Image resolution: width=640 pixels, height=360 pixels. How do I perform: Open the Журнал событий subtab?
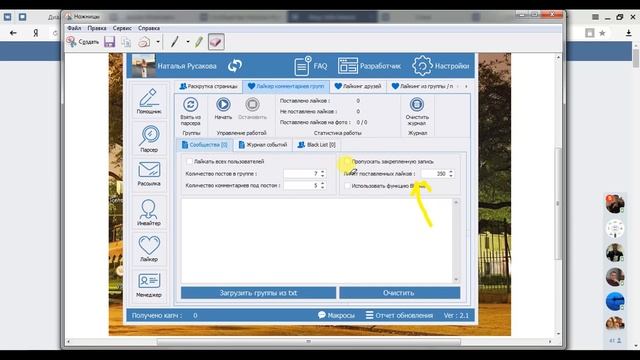[x=263, y=145]
